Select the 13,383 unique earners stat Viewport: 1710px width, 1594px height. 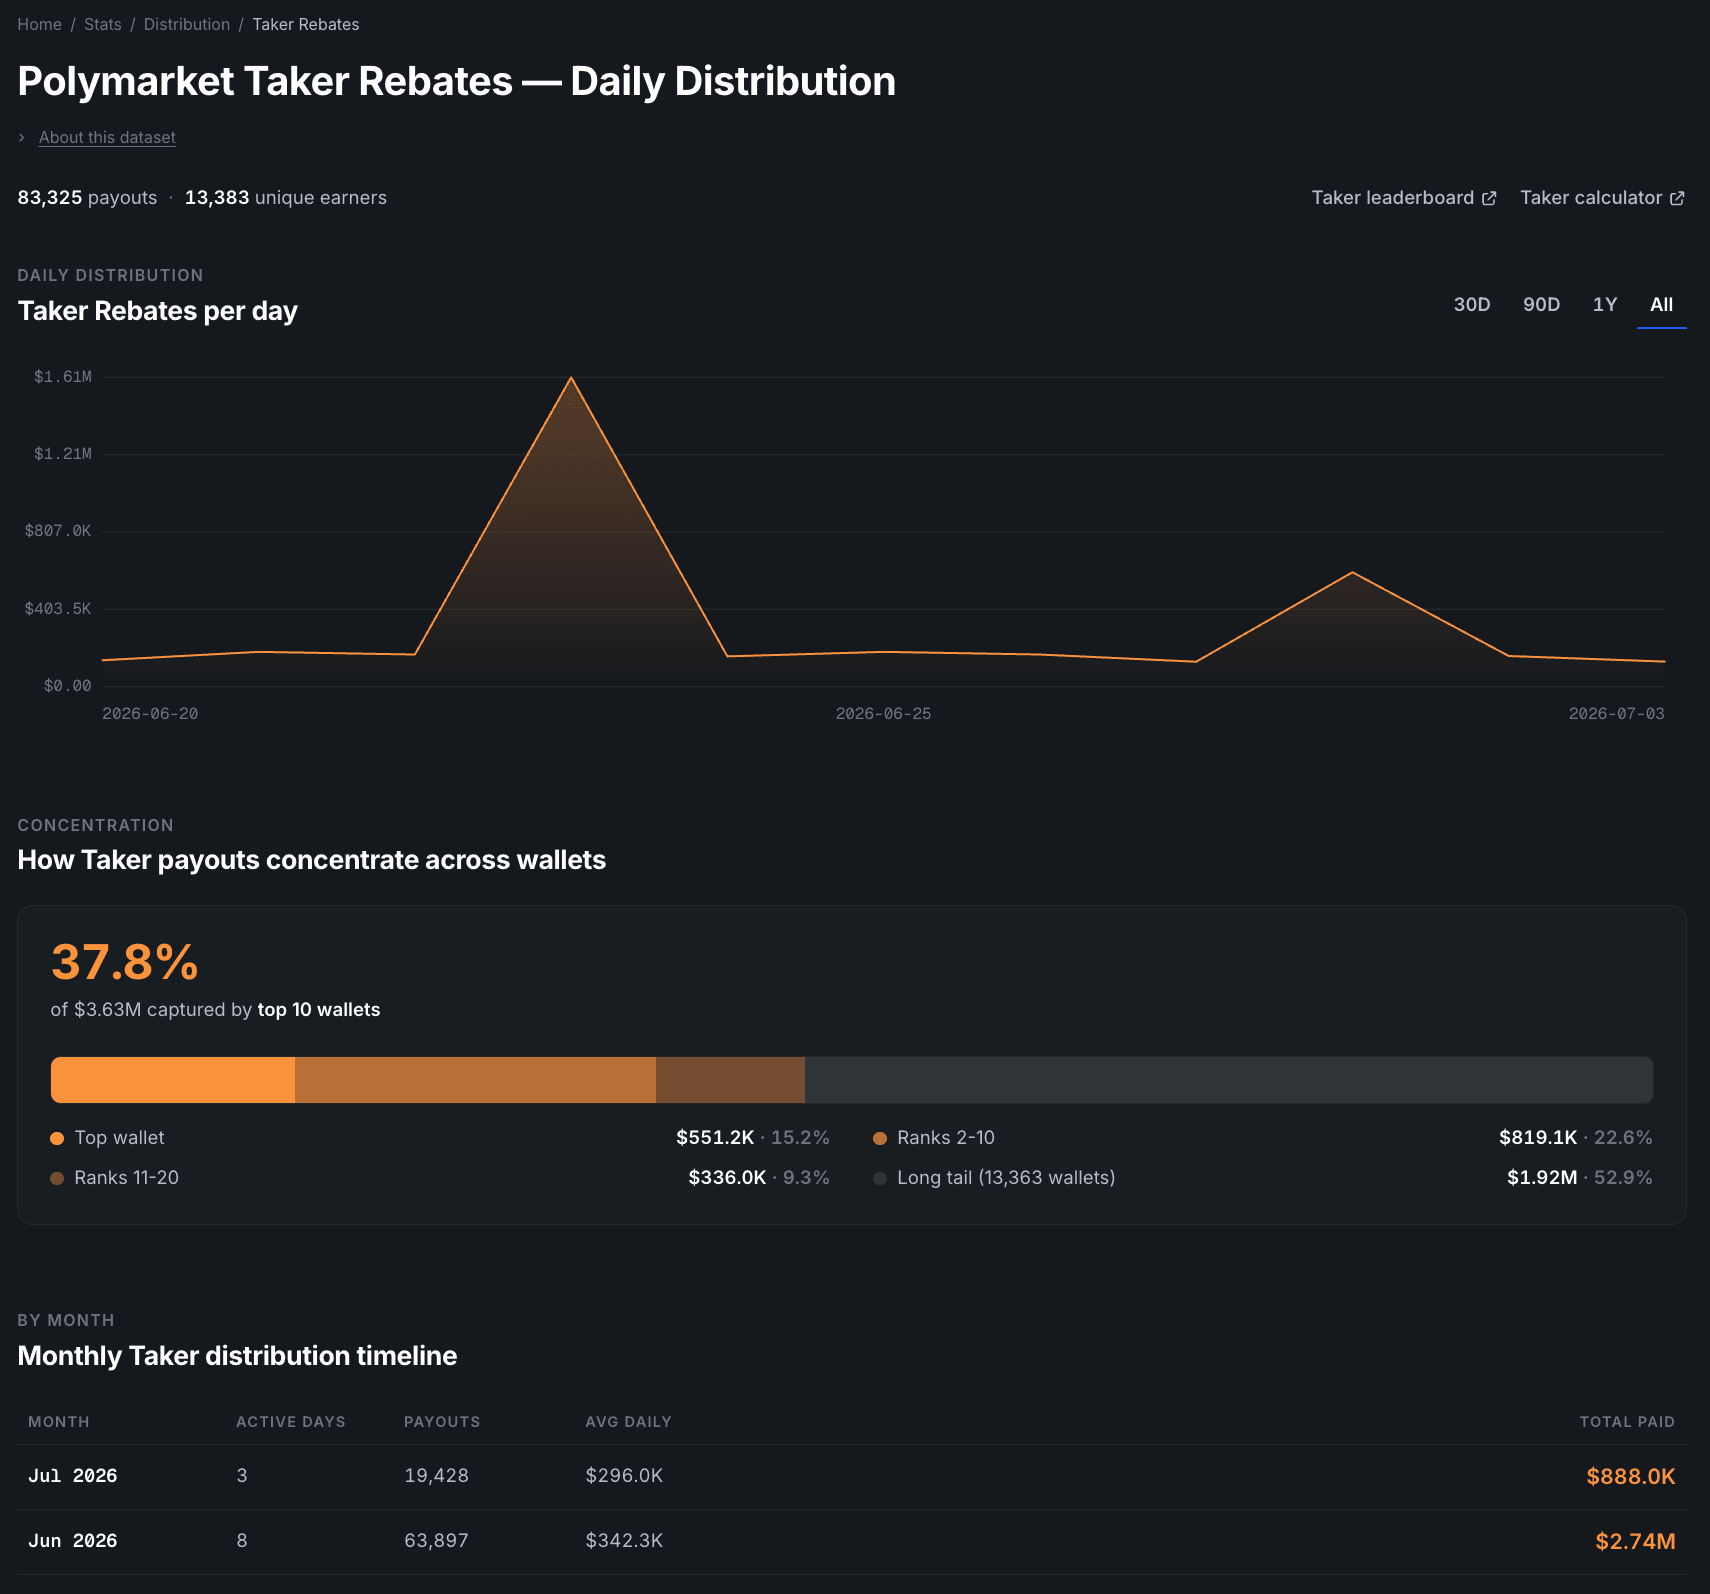pyautogui.click(x=285, y=197)
